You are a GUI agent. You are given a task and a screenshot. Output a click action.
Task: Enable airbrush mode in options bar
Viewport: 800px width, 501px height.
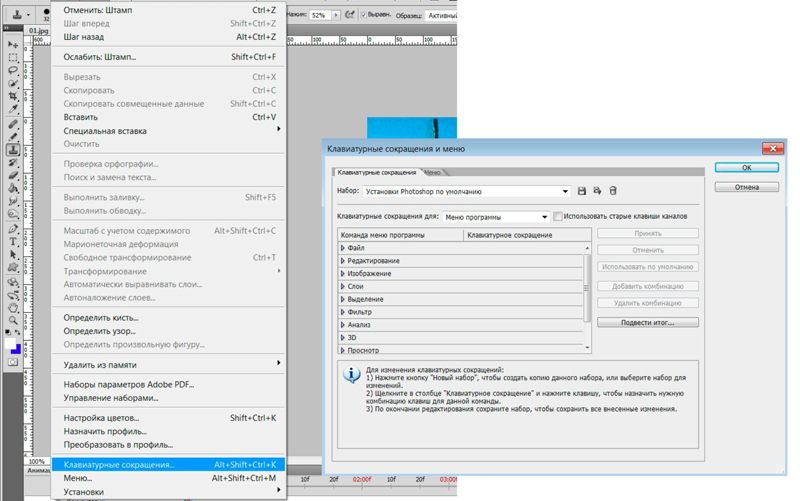point(349,15)
